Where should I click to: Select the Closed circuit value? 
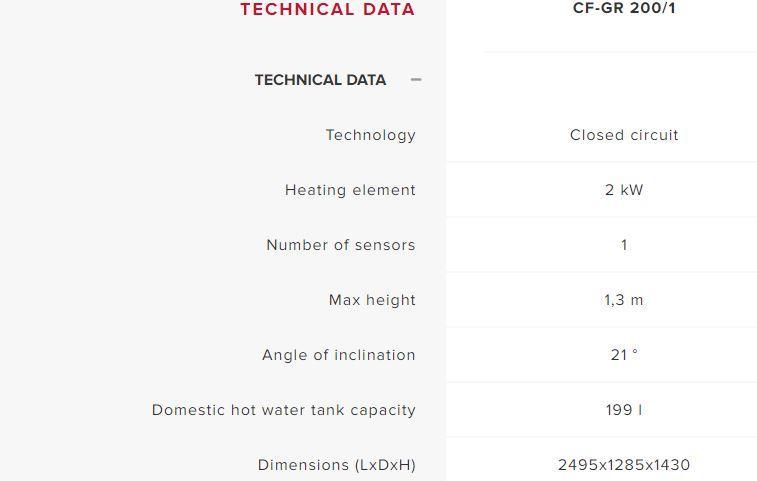click(x=624, y=135)
